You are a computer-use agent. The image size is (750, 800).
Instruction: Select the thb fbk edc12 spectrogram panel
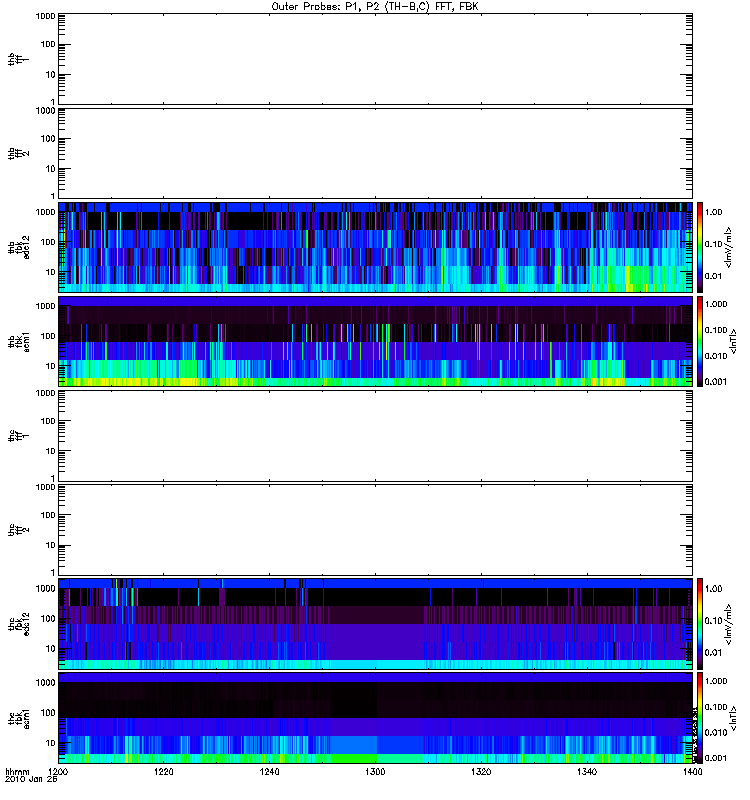coord(375,247)
